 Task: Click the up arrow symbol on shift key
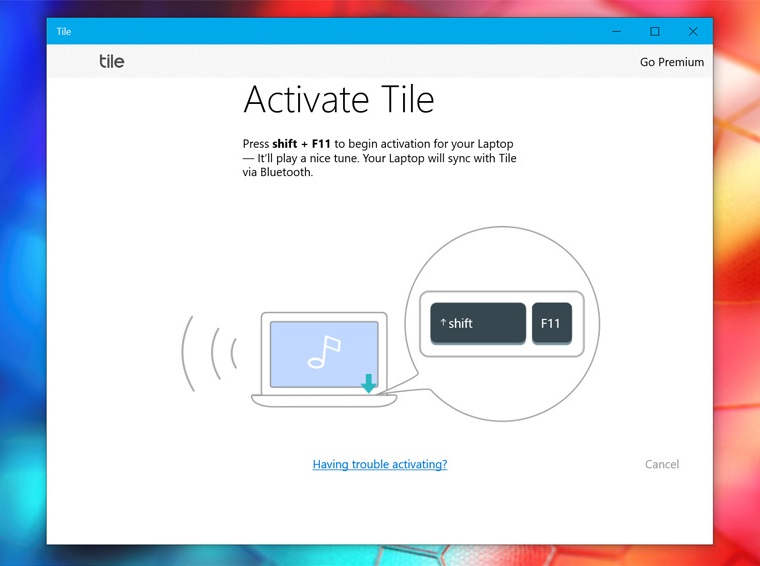(x=443, y=323)
